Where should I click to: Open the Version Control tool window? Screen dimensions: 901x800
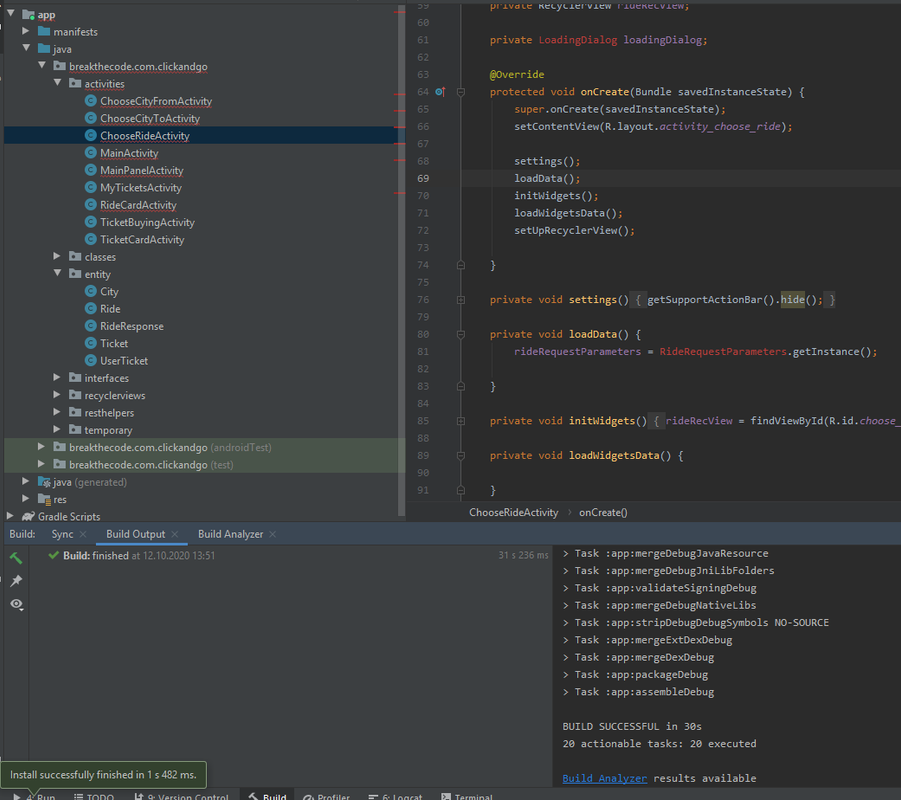coord(182,797)
